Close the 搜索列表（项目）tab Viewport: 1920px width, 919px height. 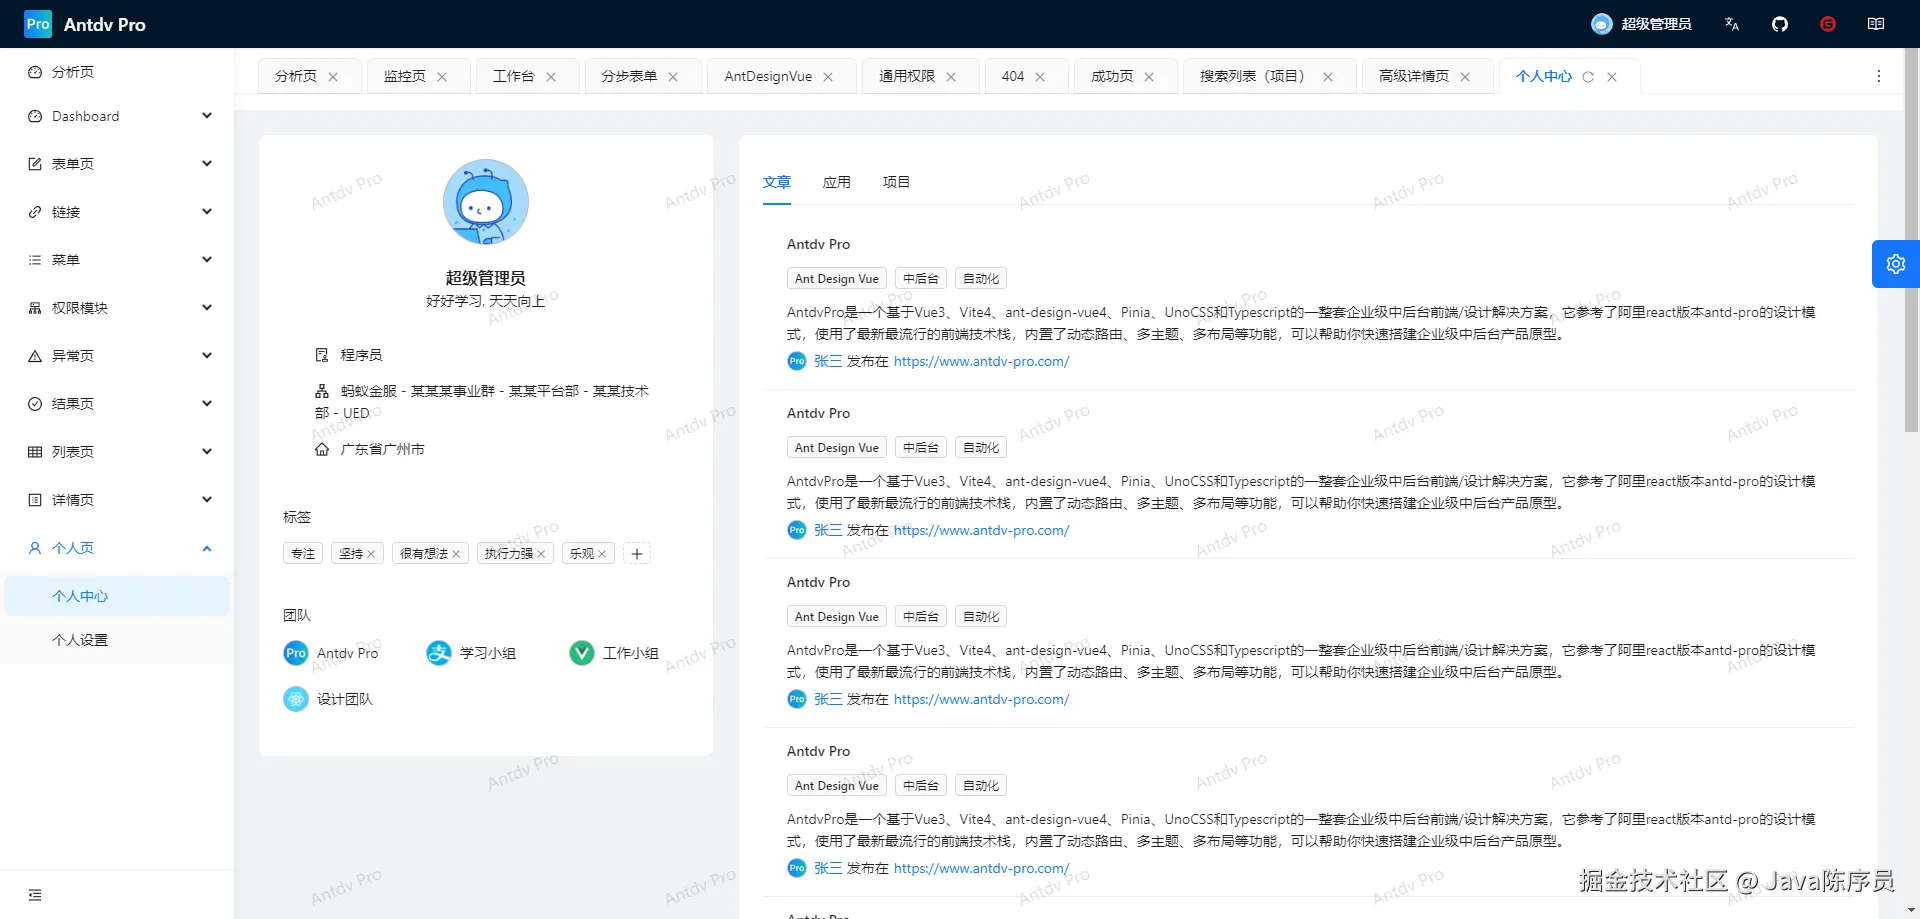click(x=1328, y=77)
